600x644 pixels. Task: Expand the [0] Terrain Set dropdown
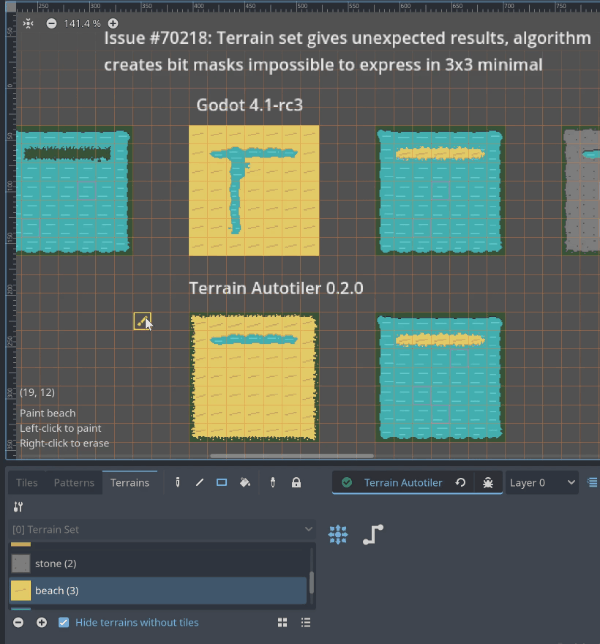[162, 529]
